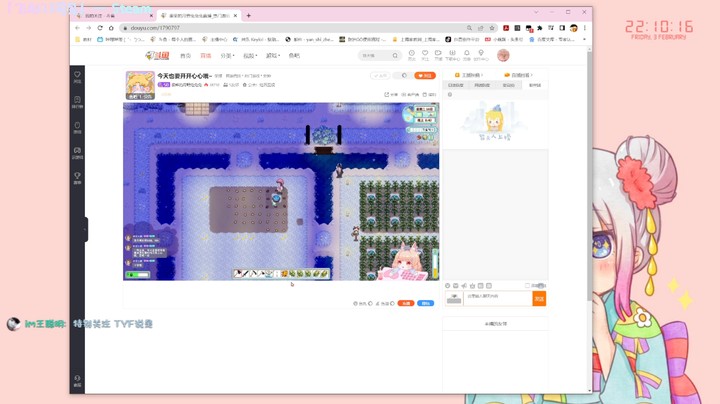Open the first item in Douyu navigation
This screenshot has width=720, height=404.
pyautogui.click(x=185, y=56)
